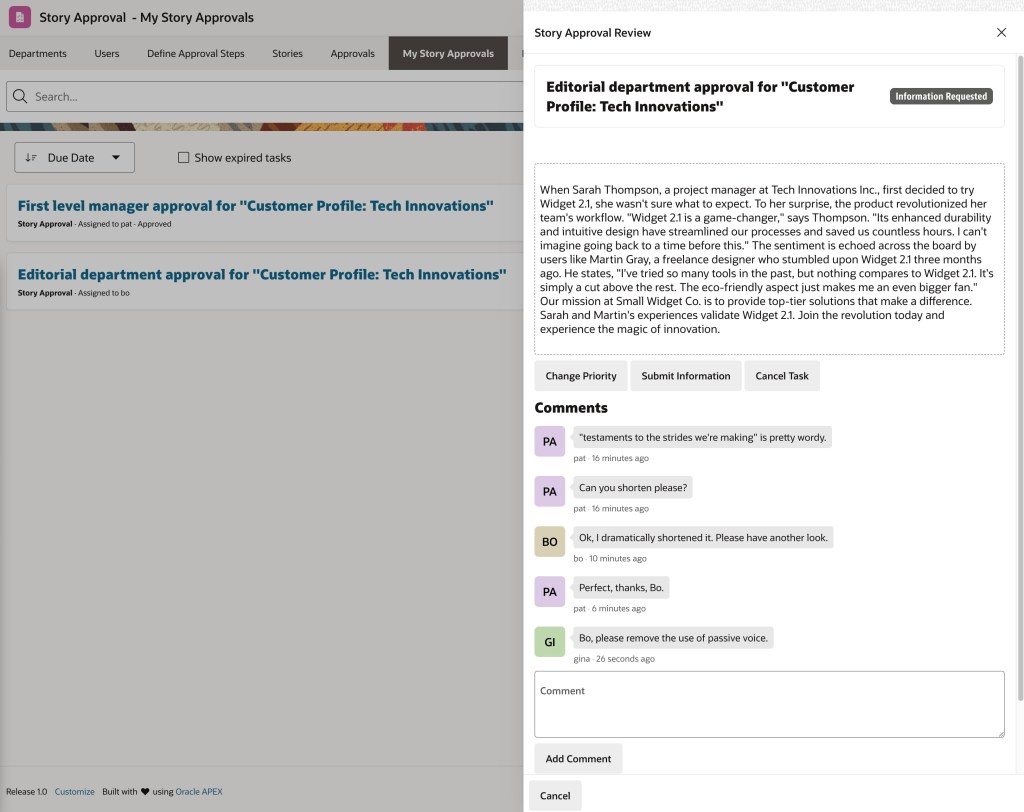The height and width of the screenshot is (812, 1024).
Task: Click pat's PA avatar on first comment
Action: [x=550, y=442]
